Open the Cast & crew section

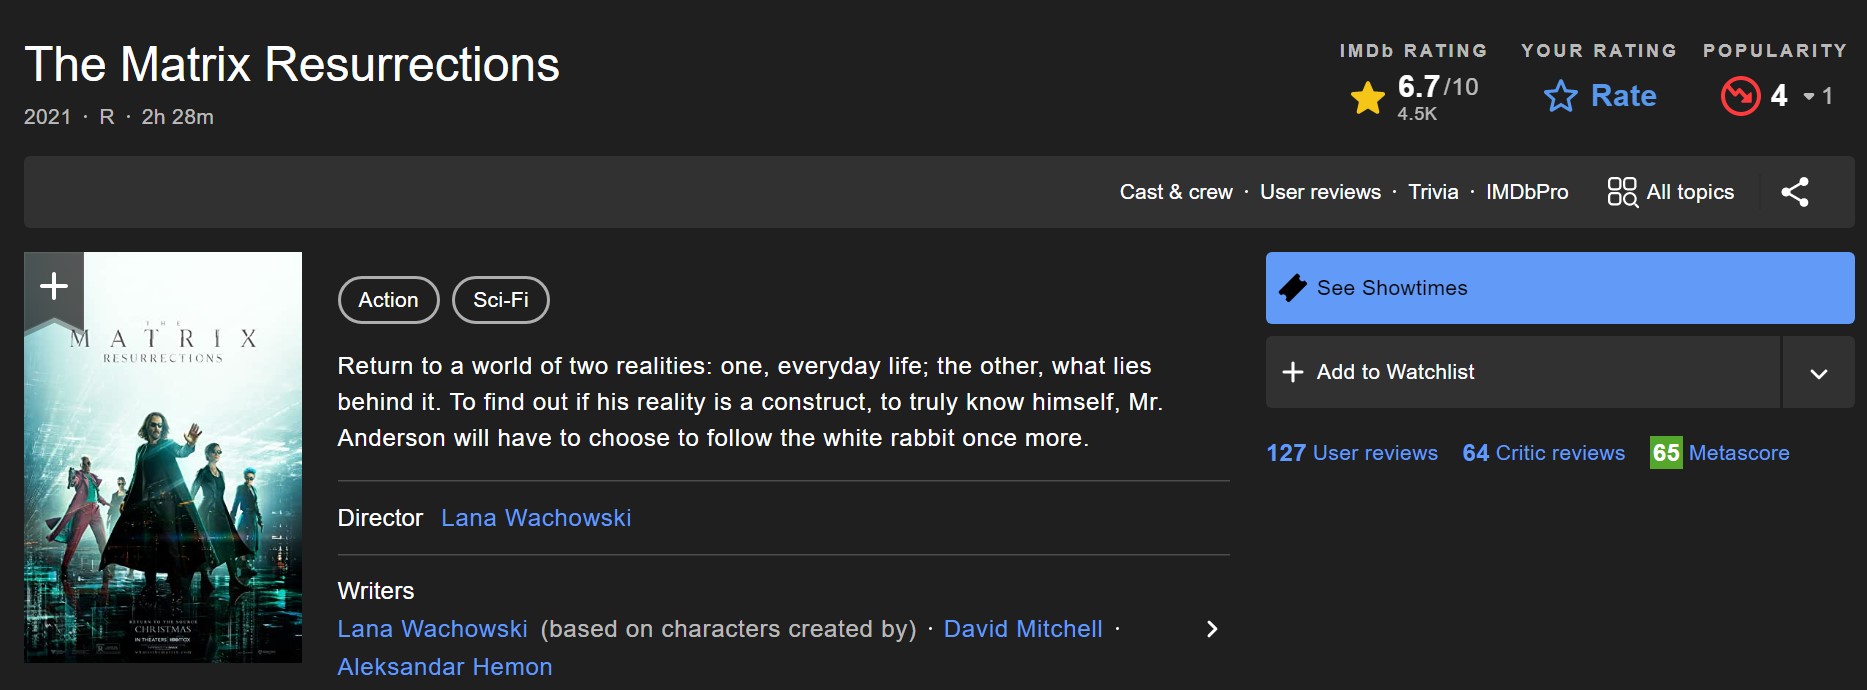pyautogui.click(x=1176, y=192)
